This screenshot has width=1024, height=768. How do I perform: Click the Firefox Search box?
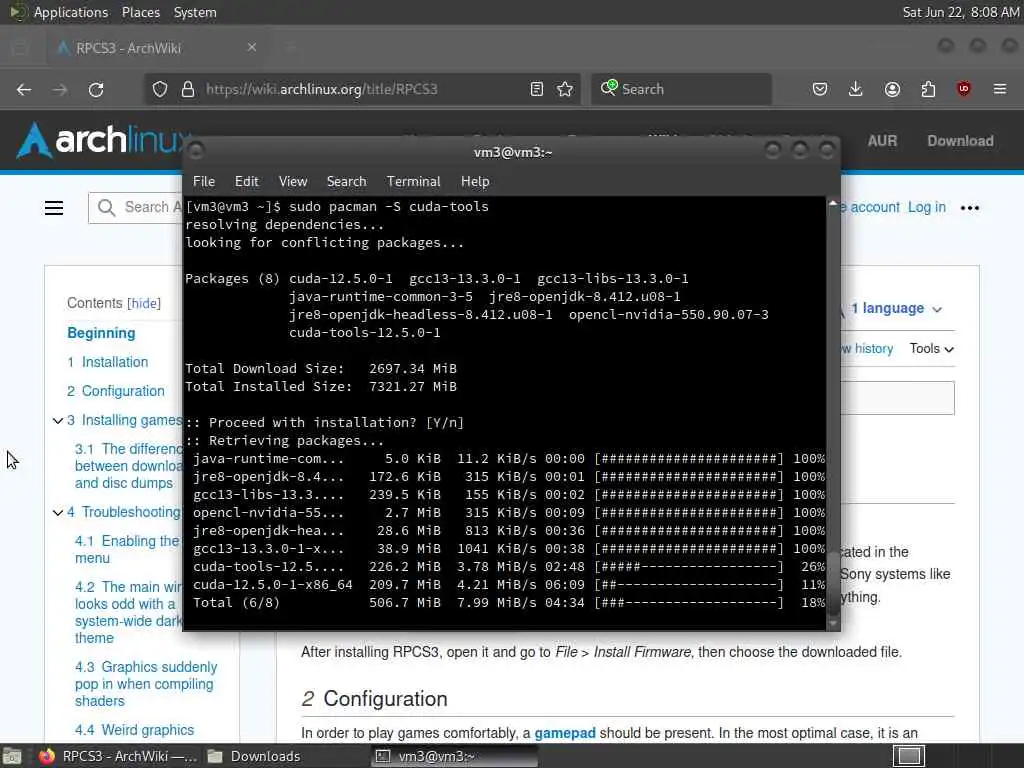coord(681,89)
